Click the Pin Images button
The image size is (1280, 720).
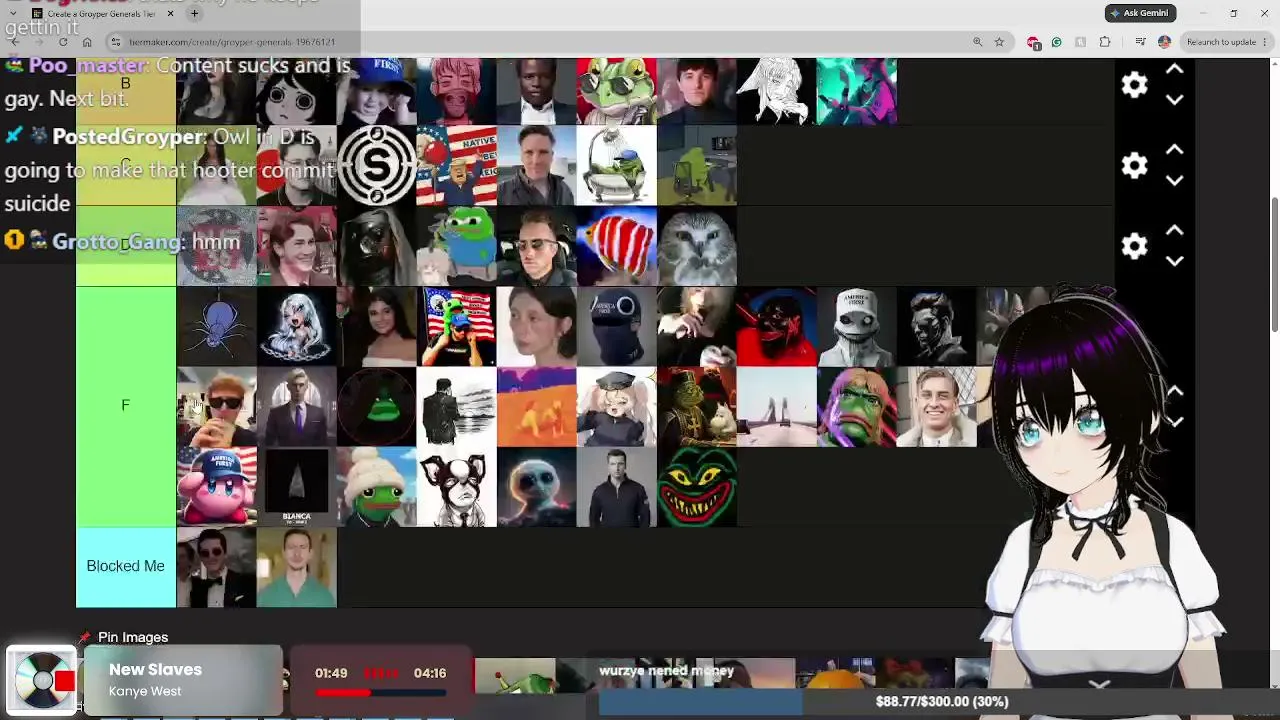point(123,637)
